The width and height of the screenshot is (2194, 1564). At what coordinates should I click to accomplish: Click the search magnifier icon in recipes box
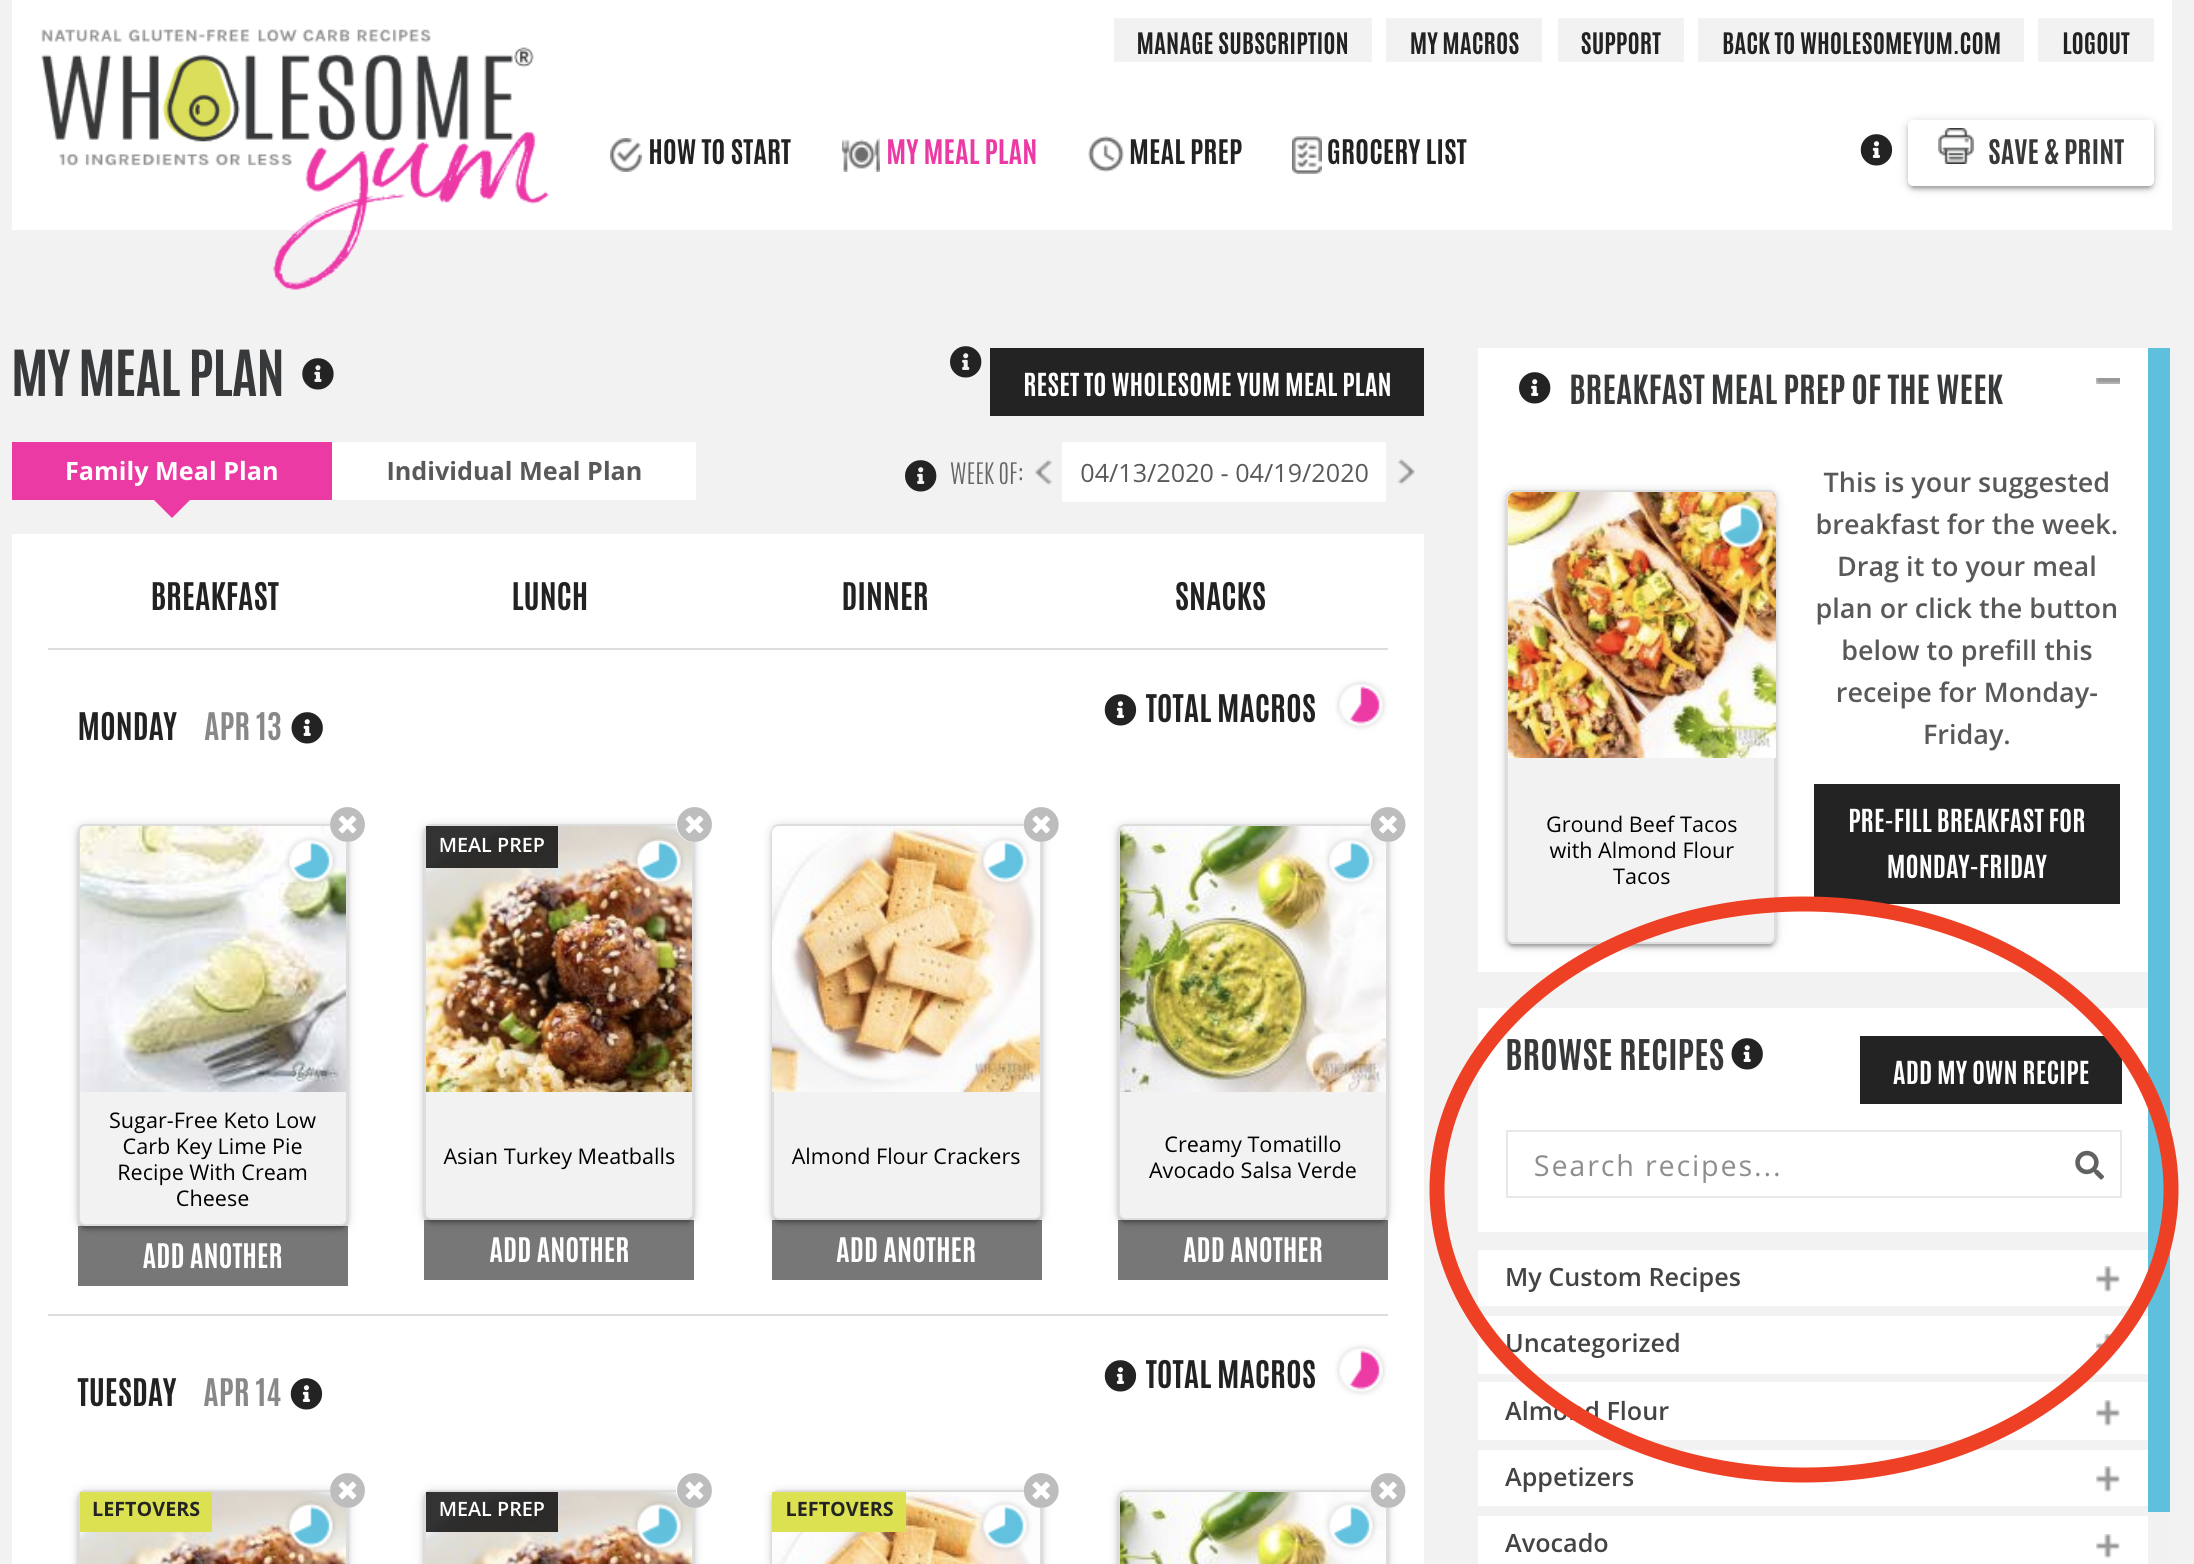(x=2089, y=1165)
